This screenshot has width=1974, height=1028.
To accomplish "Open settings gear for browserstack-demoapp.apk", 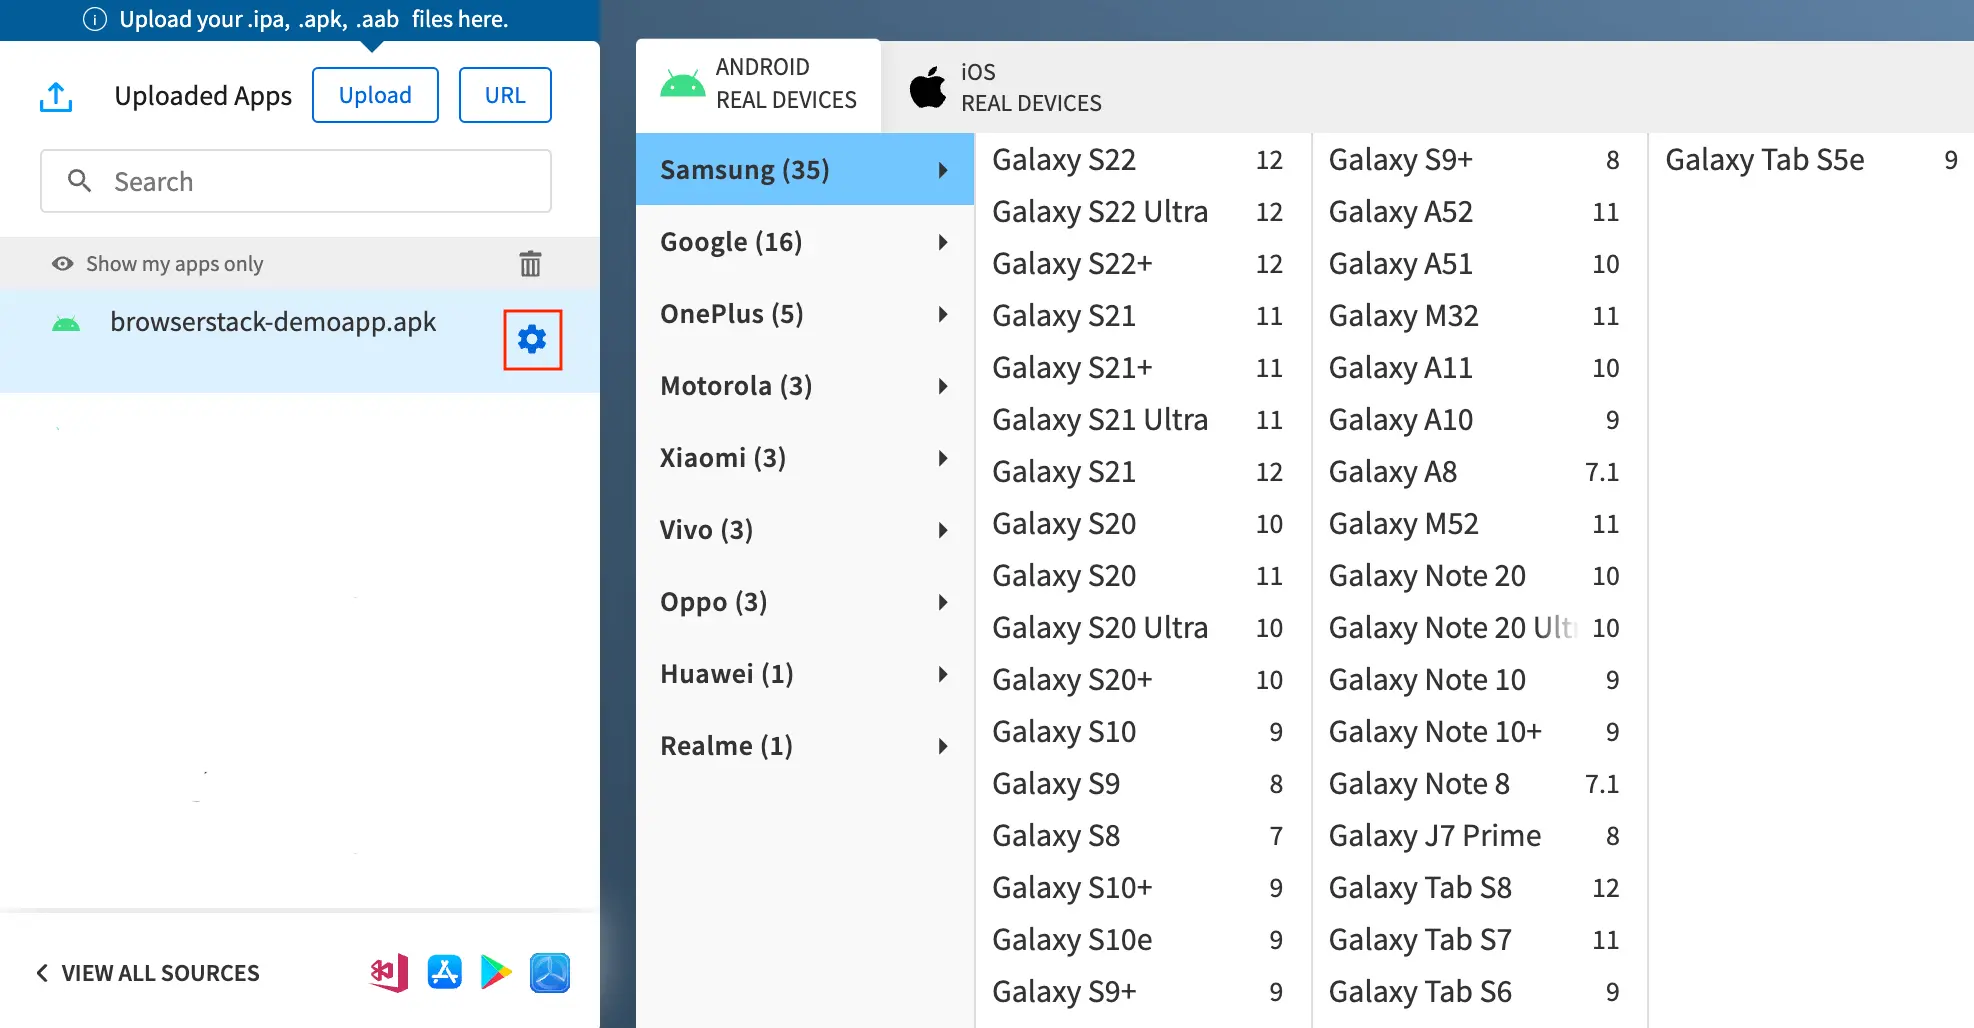I will [x=532, y=340].
